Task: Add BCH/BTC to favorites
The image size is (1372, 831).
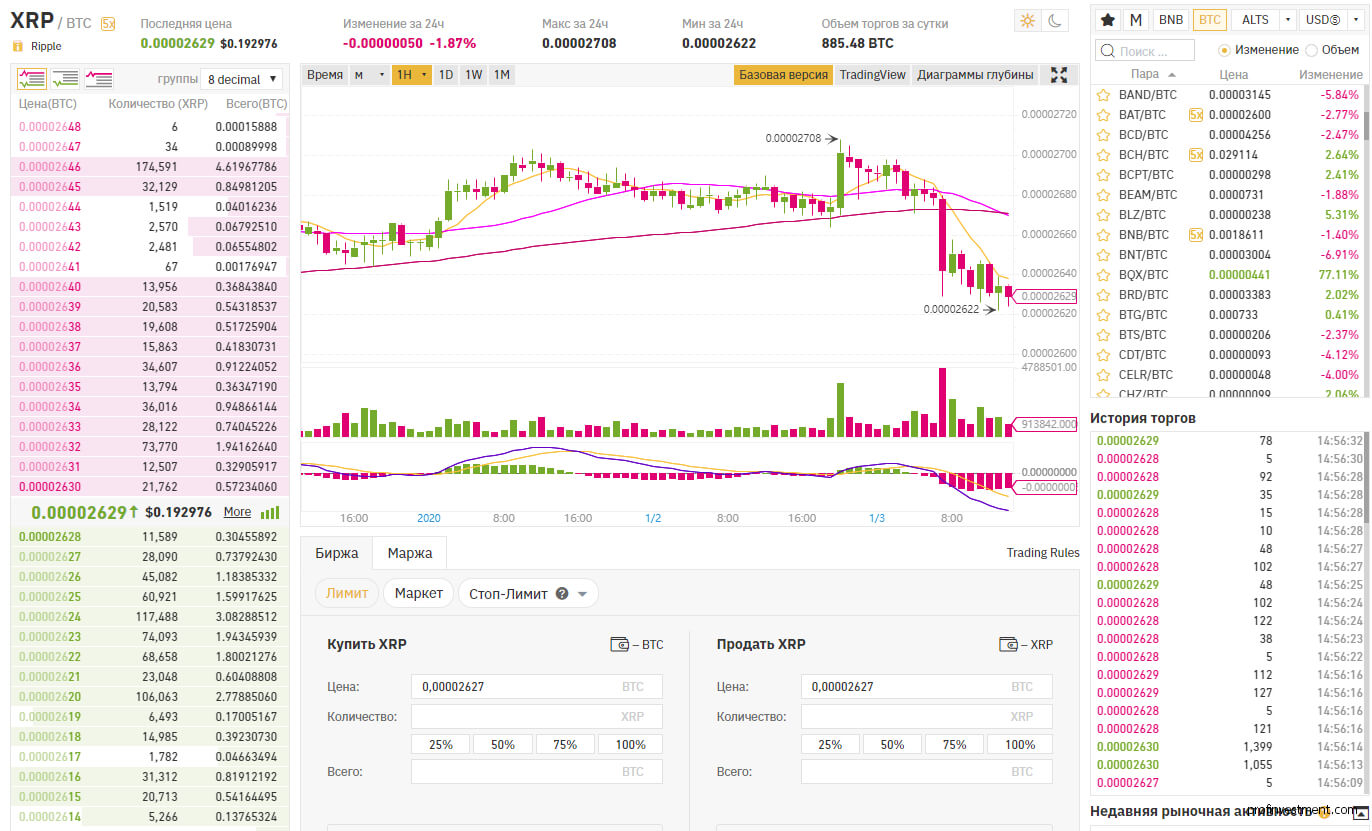Action: pyautogui.click(x=1103, y=155)
